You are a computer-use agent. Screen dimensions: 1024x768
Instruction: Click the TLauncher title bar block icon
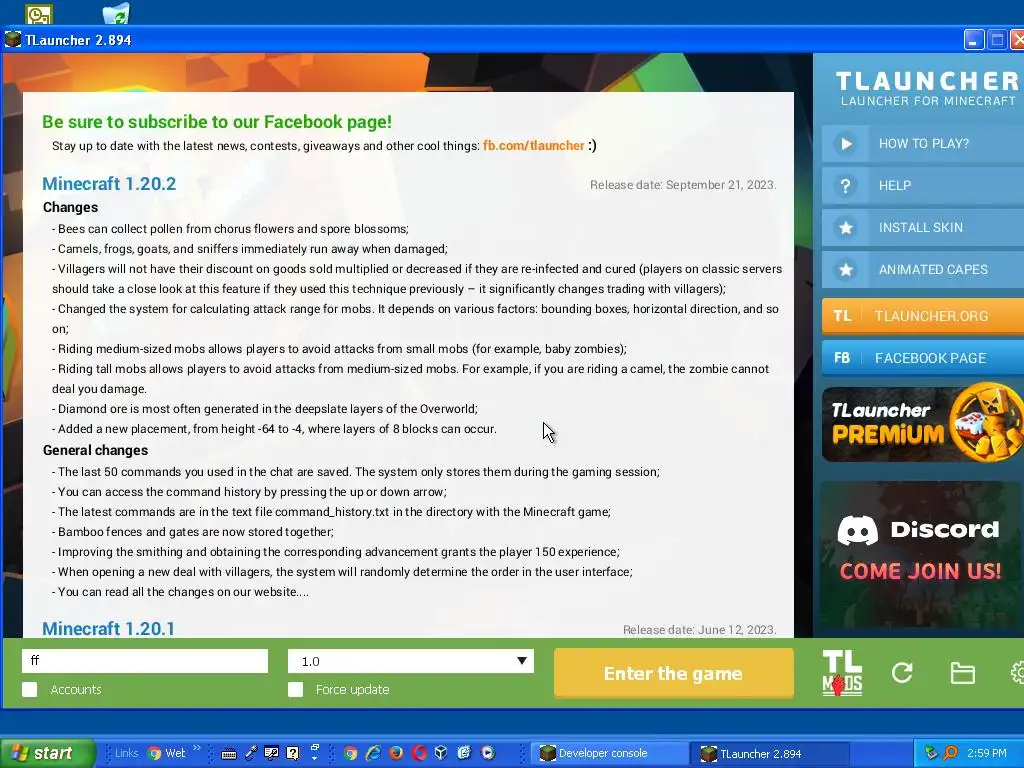pyautogui.click(x=12, y=40)
